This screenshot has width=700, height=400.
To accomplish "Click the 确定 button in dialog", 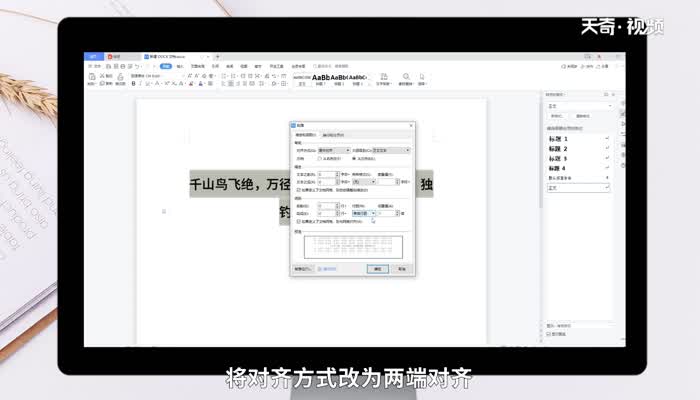I will [378, 269].
